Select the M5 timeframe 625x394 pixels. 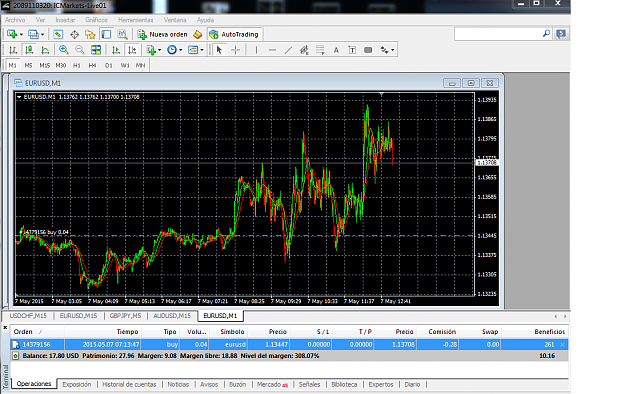pyautogui.click(x=28, y=65)
